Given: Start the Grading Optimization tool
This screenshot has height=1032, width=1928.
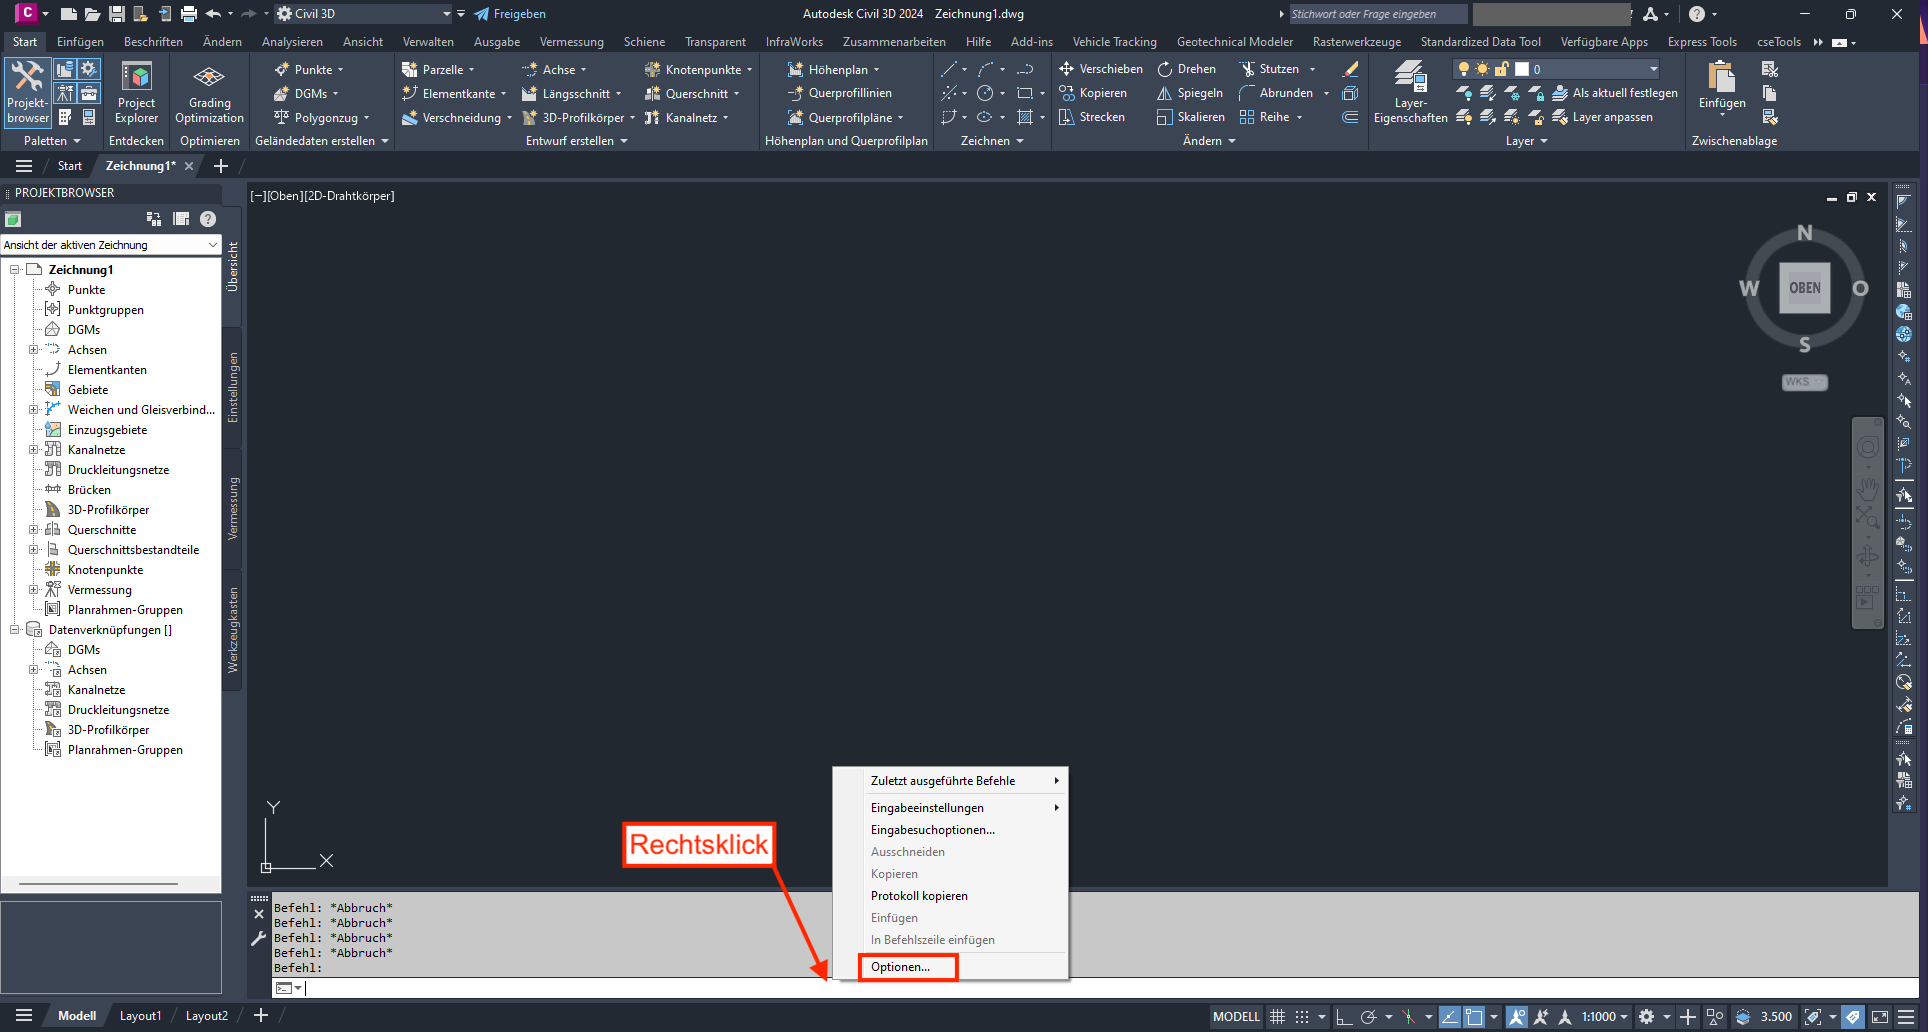Looking at the screenshot, I should (209, 92).
